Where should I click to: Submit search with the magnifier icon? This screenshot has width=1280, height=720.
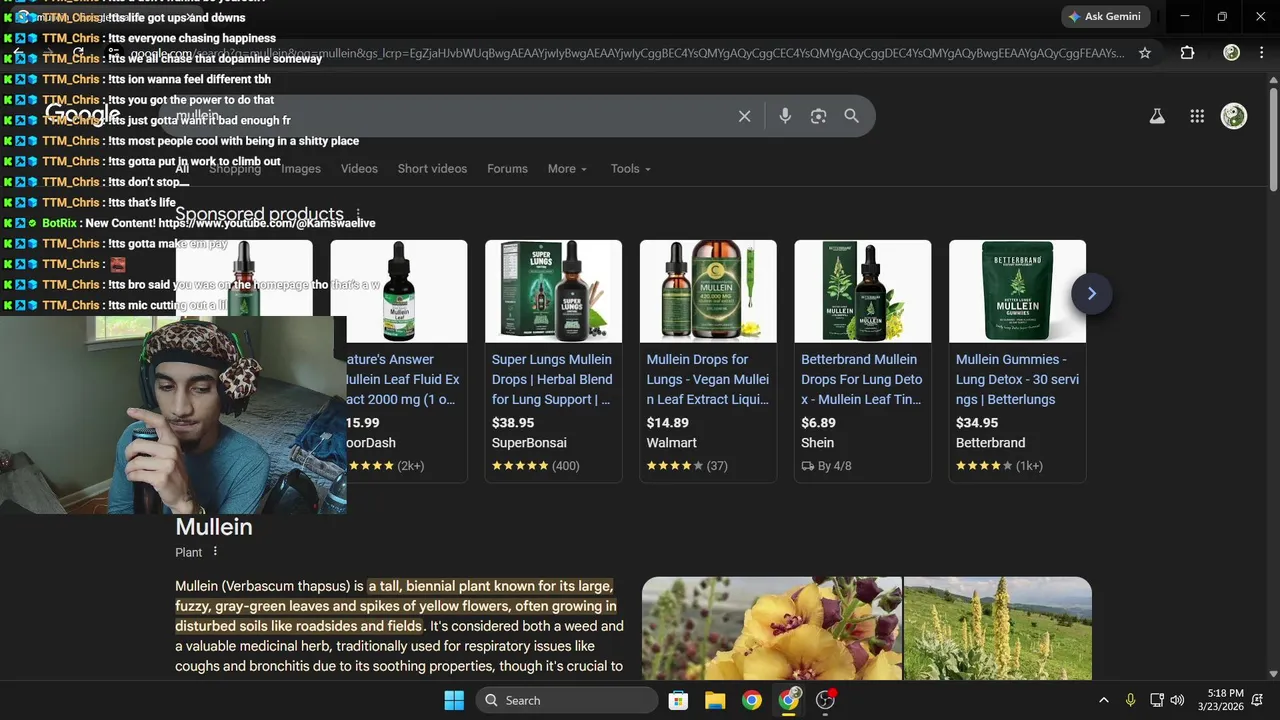point(851,116)
